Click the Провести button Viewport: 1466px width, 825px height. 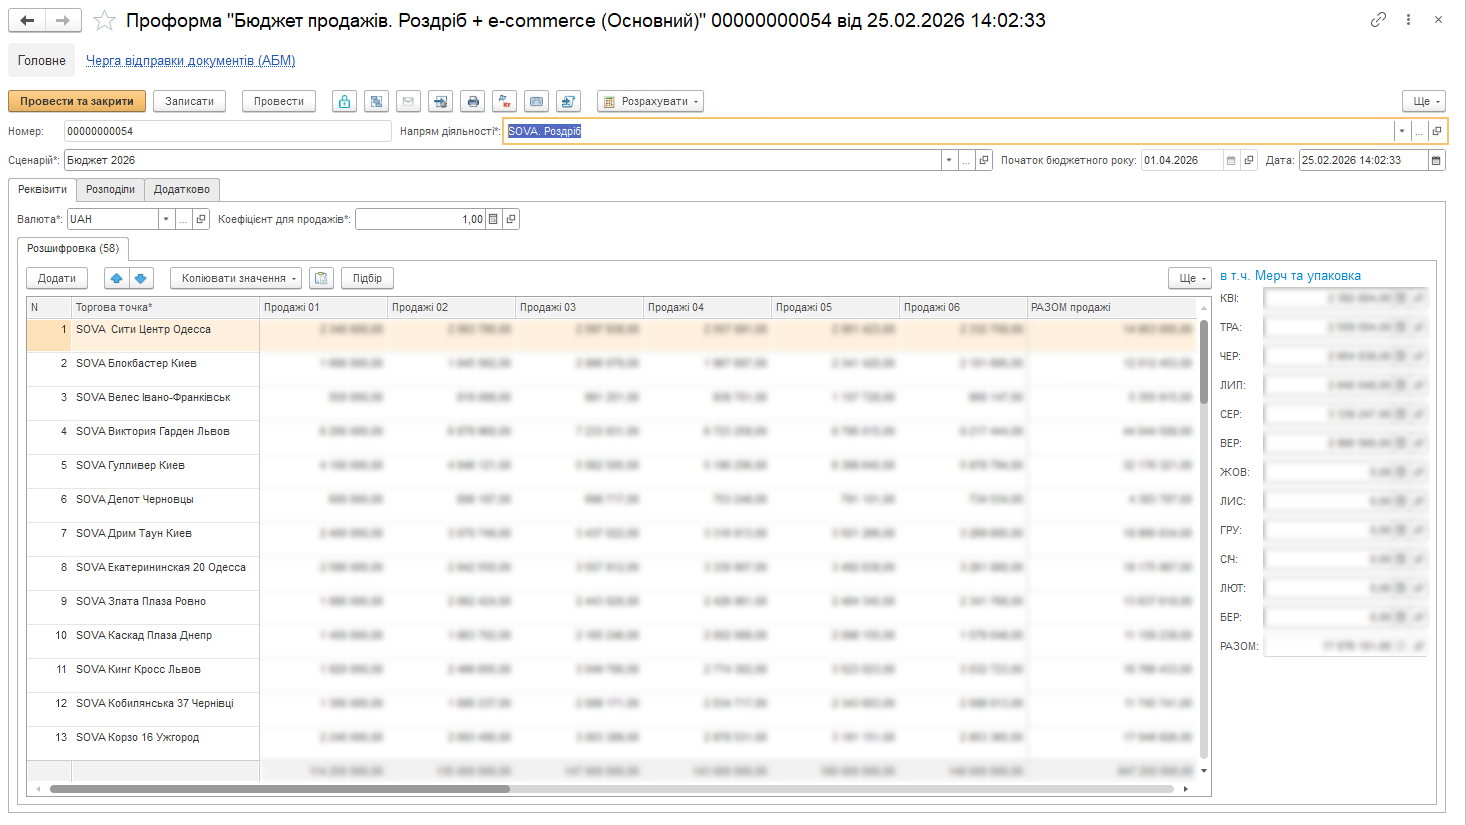tap(279, 101)
